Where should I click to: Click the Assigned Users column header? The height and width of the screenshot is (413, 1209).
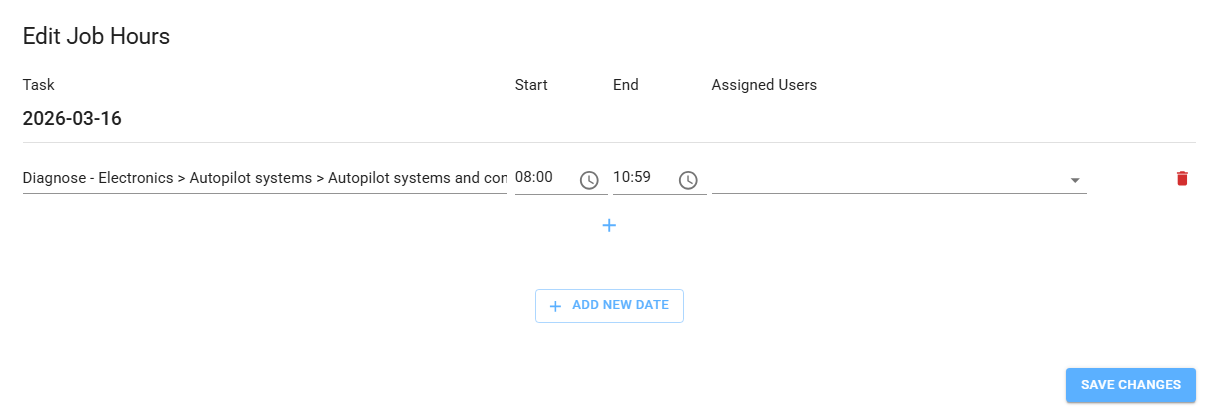point(764,85)
